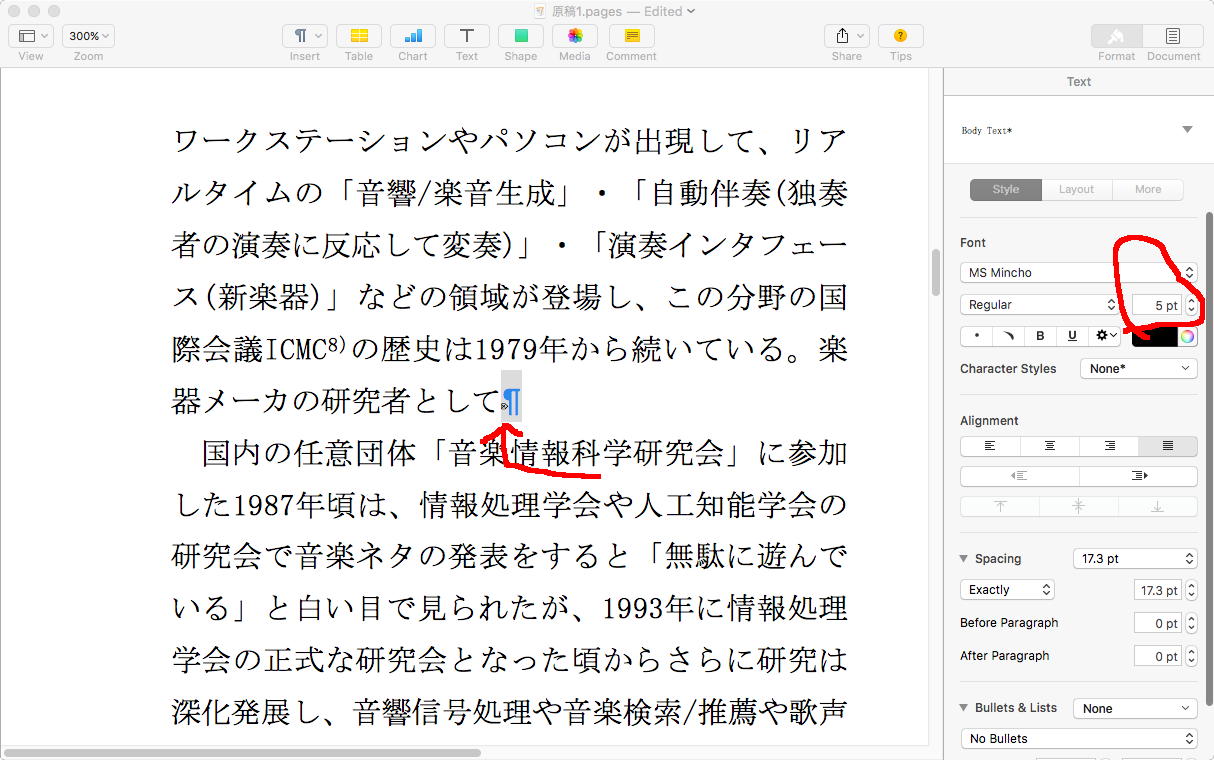
Task: Toggle bold formatting
Action: [x=1040, y=336]
